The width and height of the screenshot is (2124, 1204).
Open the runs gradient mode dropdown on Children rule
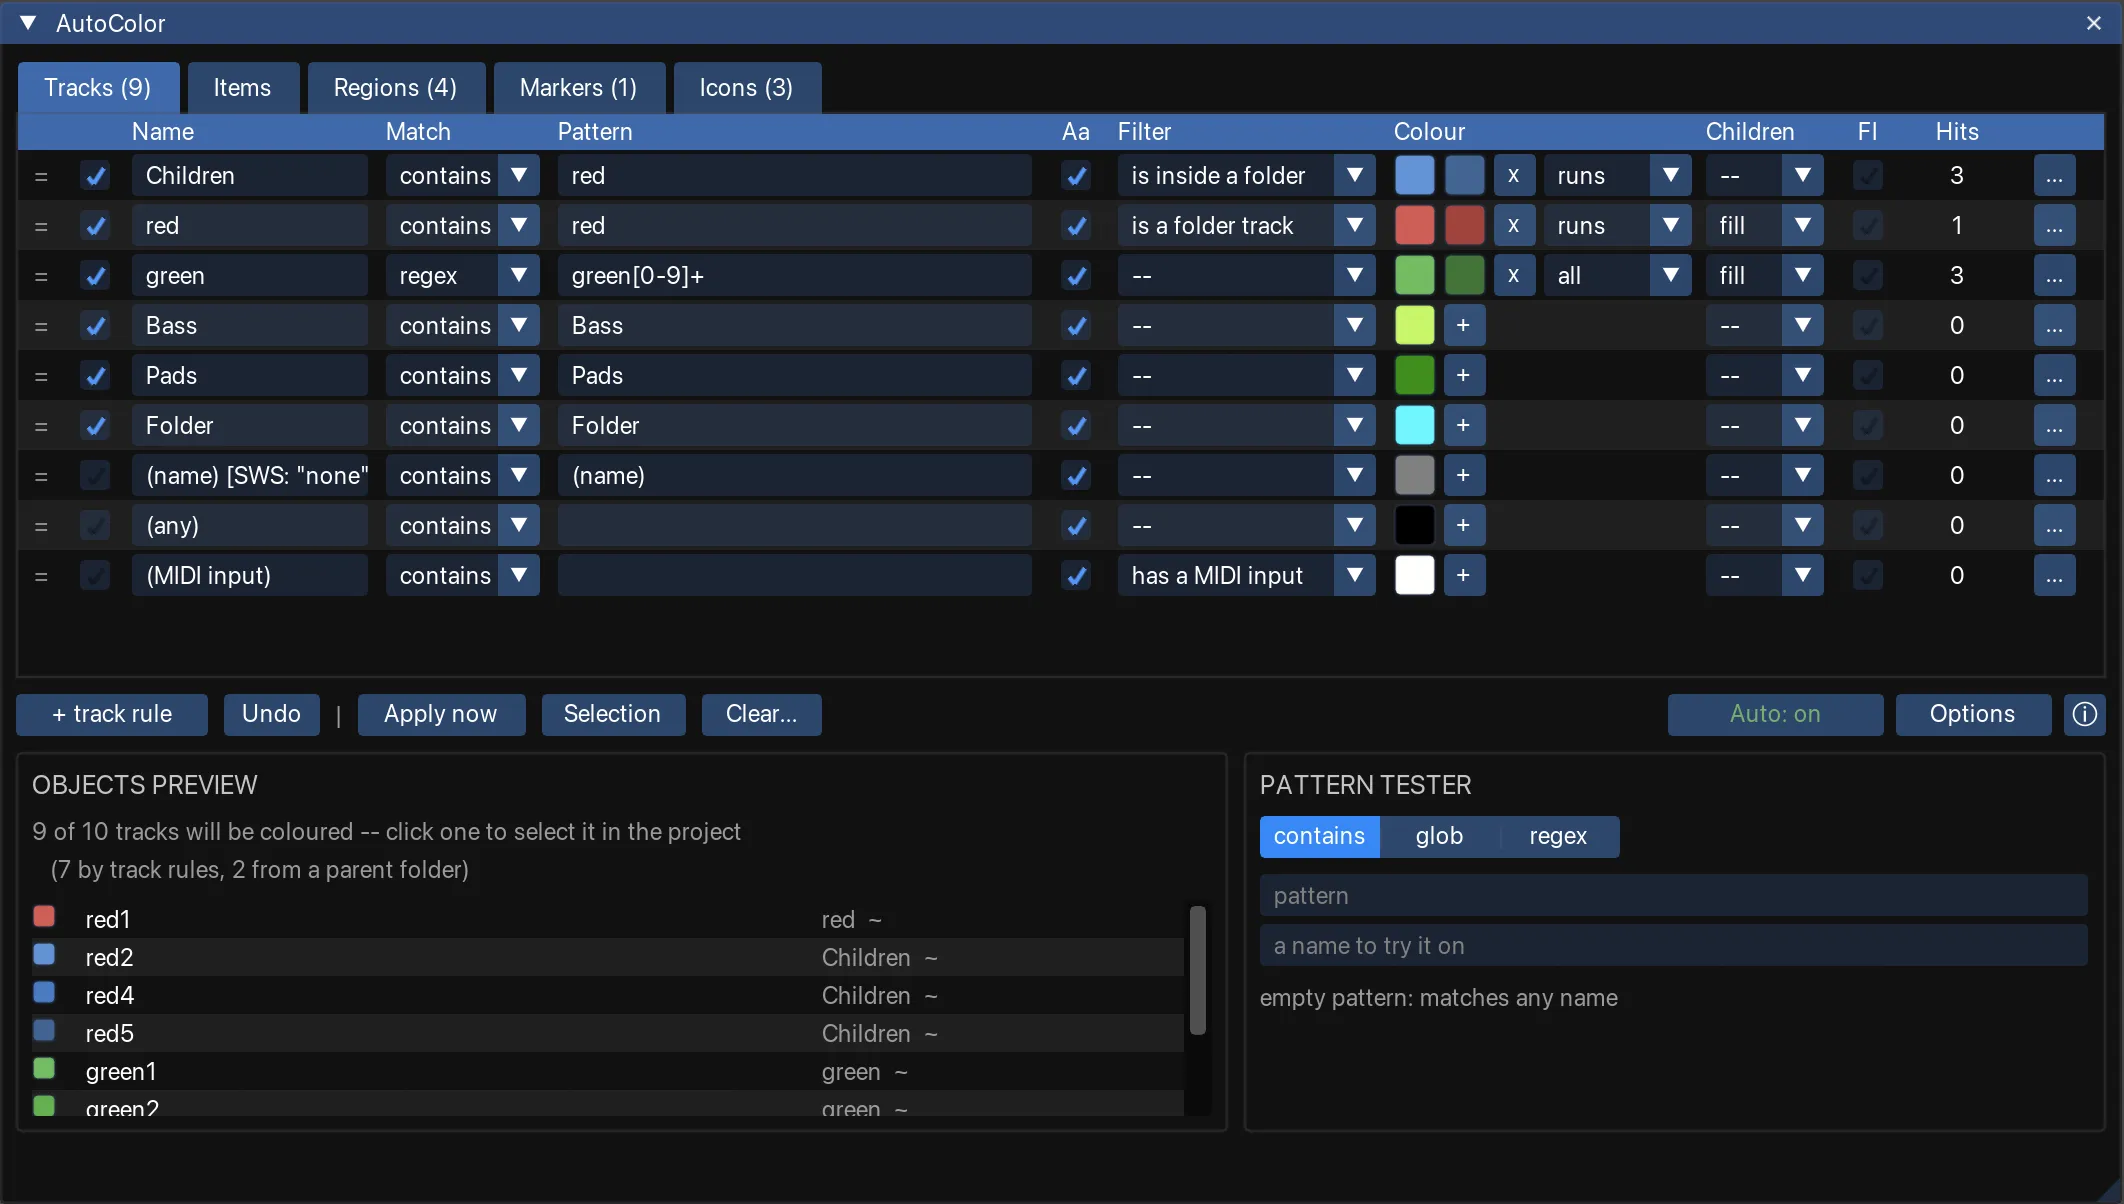1618,176
